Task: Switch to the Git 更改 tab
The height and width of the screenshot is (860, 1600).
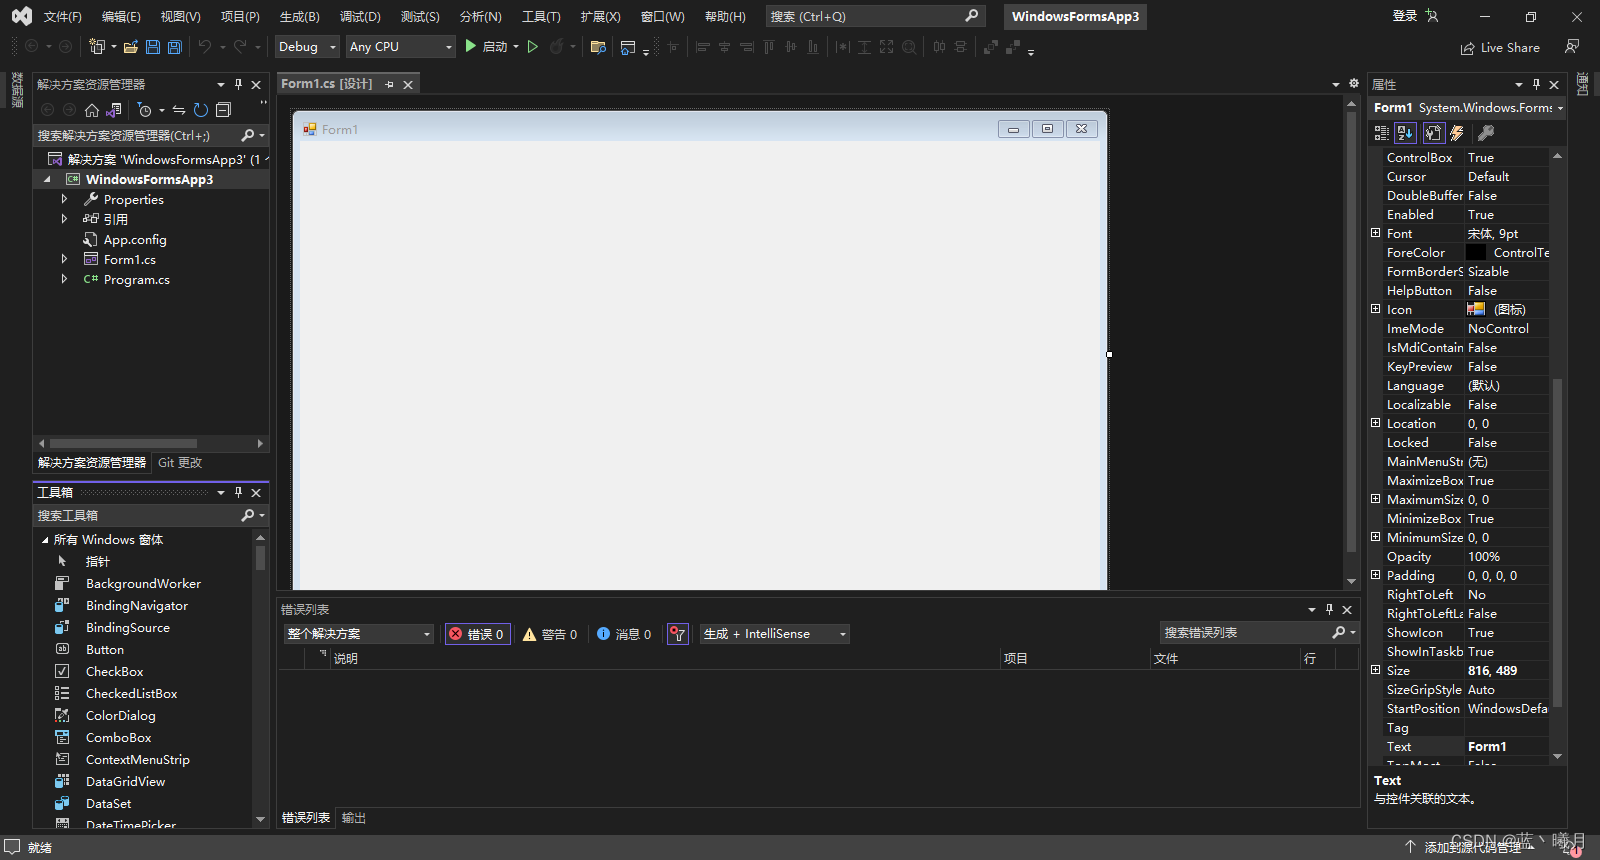Action: [x=180, y=463]
